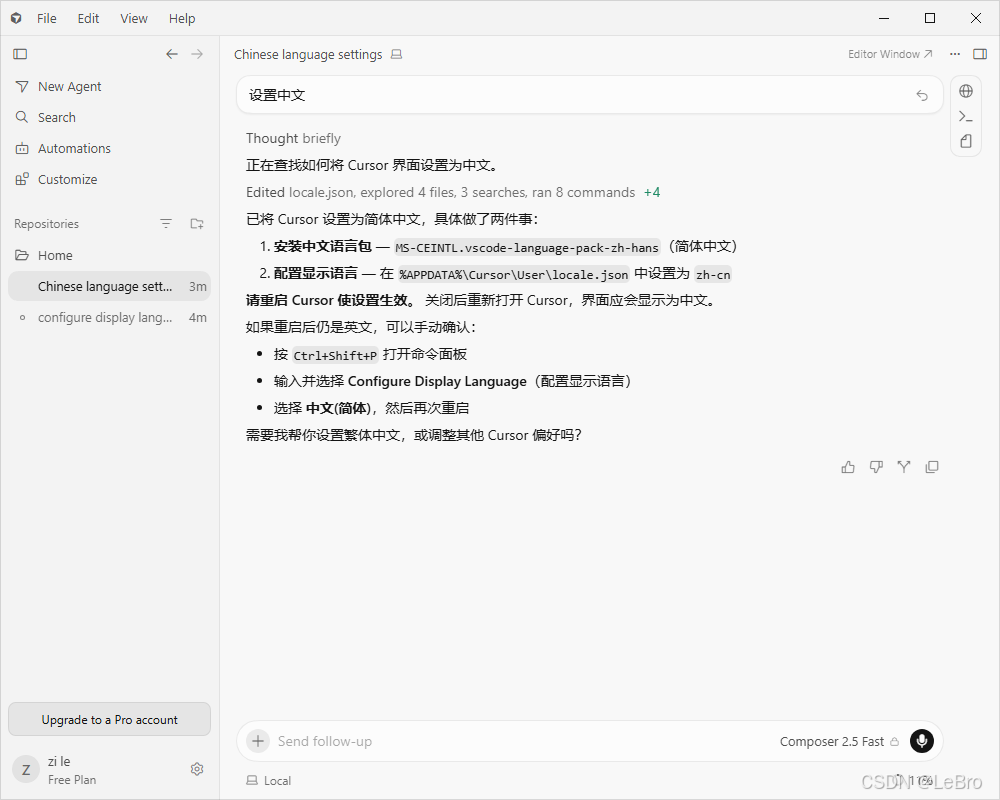Click the Local environment selector
The image size is (1000, 800).
click(x=268, y=781)
